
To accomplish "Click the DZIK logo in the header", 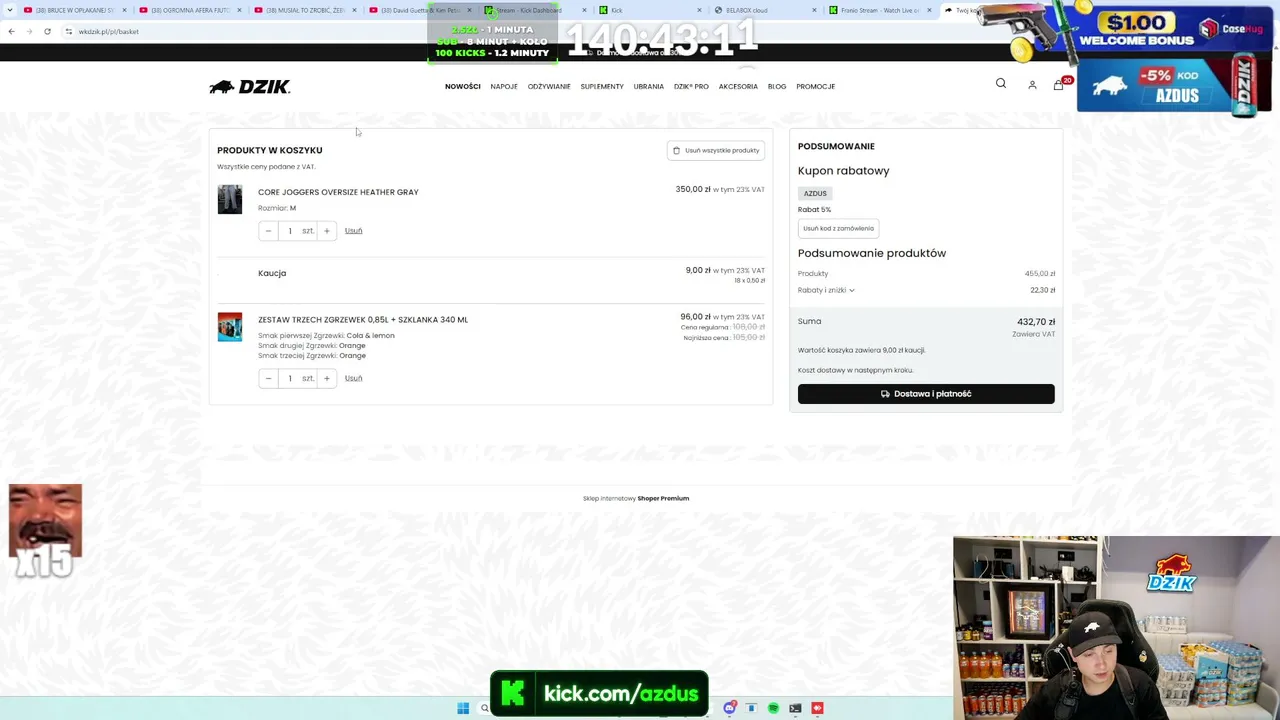I will 250,87.
